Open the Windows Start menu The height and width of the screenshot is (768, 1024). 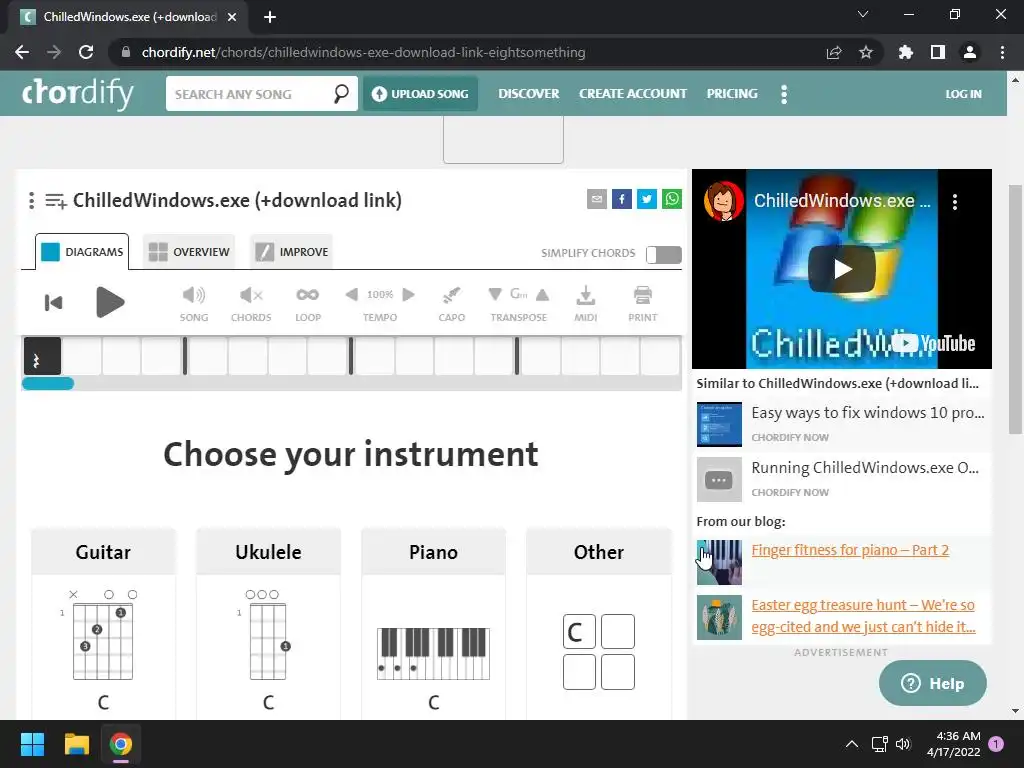pos(32,744)
